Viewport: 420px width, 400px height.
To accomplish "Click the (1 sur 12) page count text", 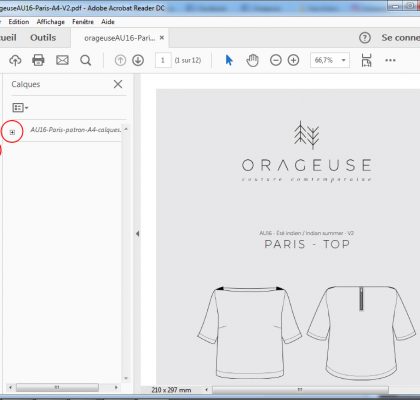I will 188,60.
